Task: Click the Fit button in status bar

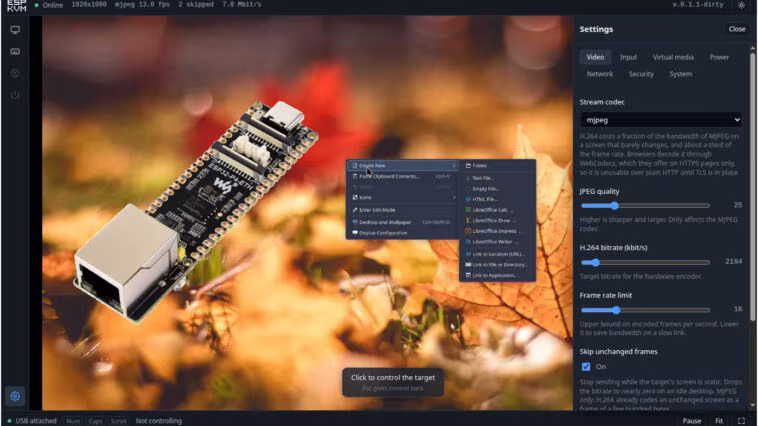Action: pos(719,421)
